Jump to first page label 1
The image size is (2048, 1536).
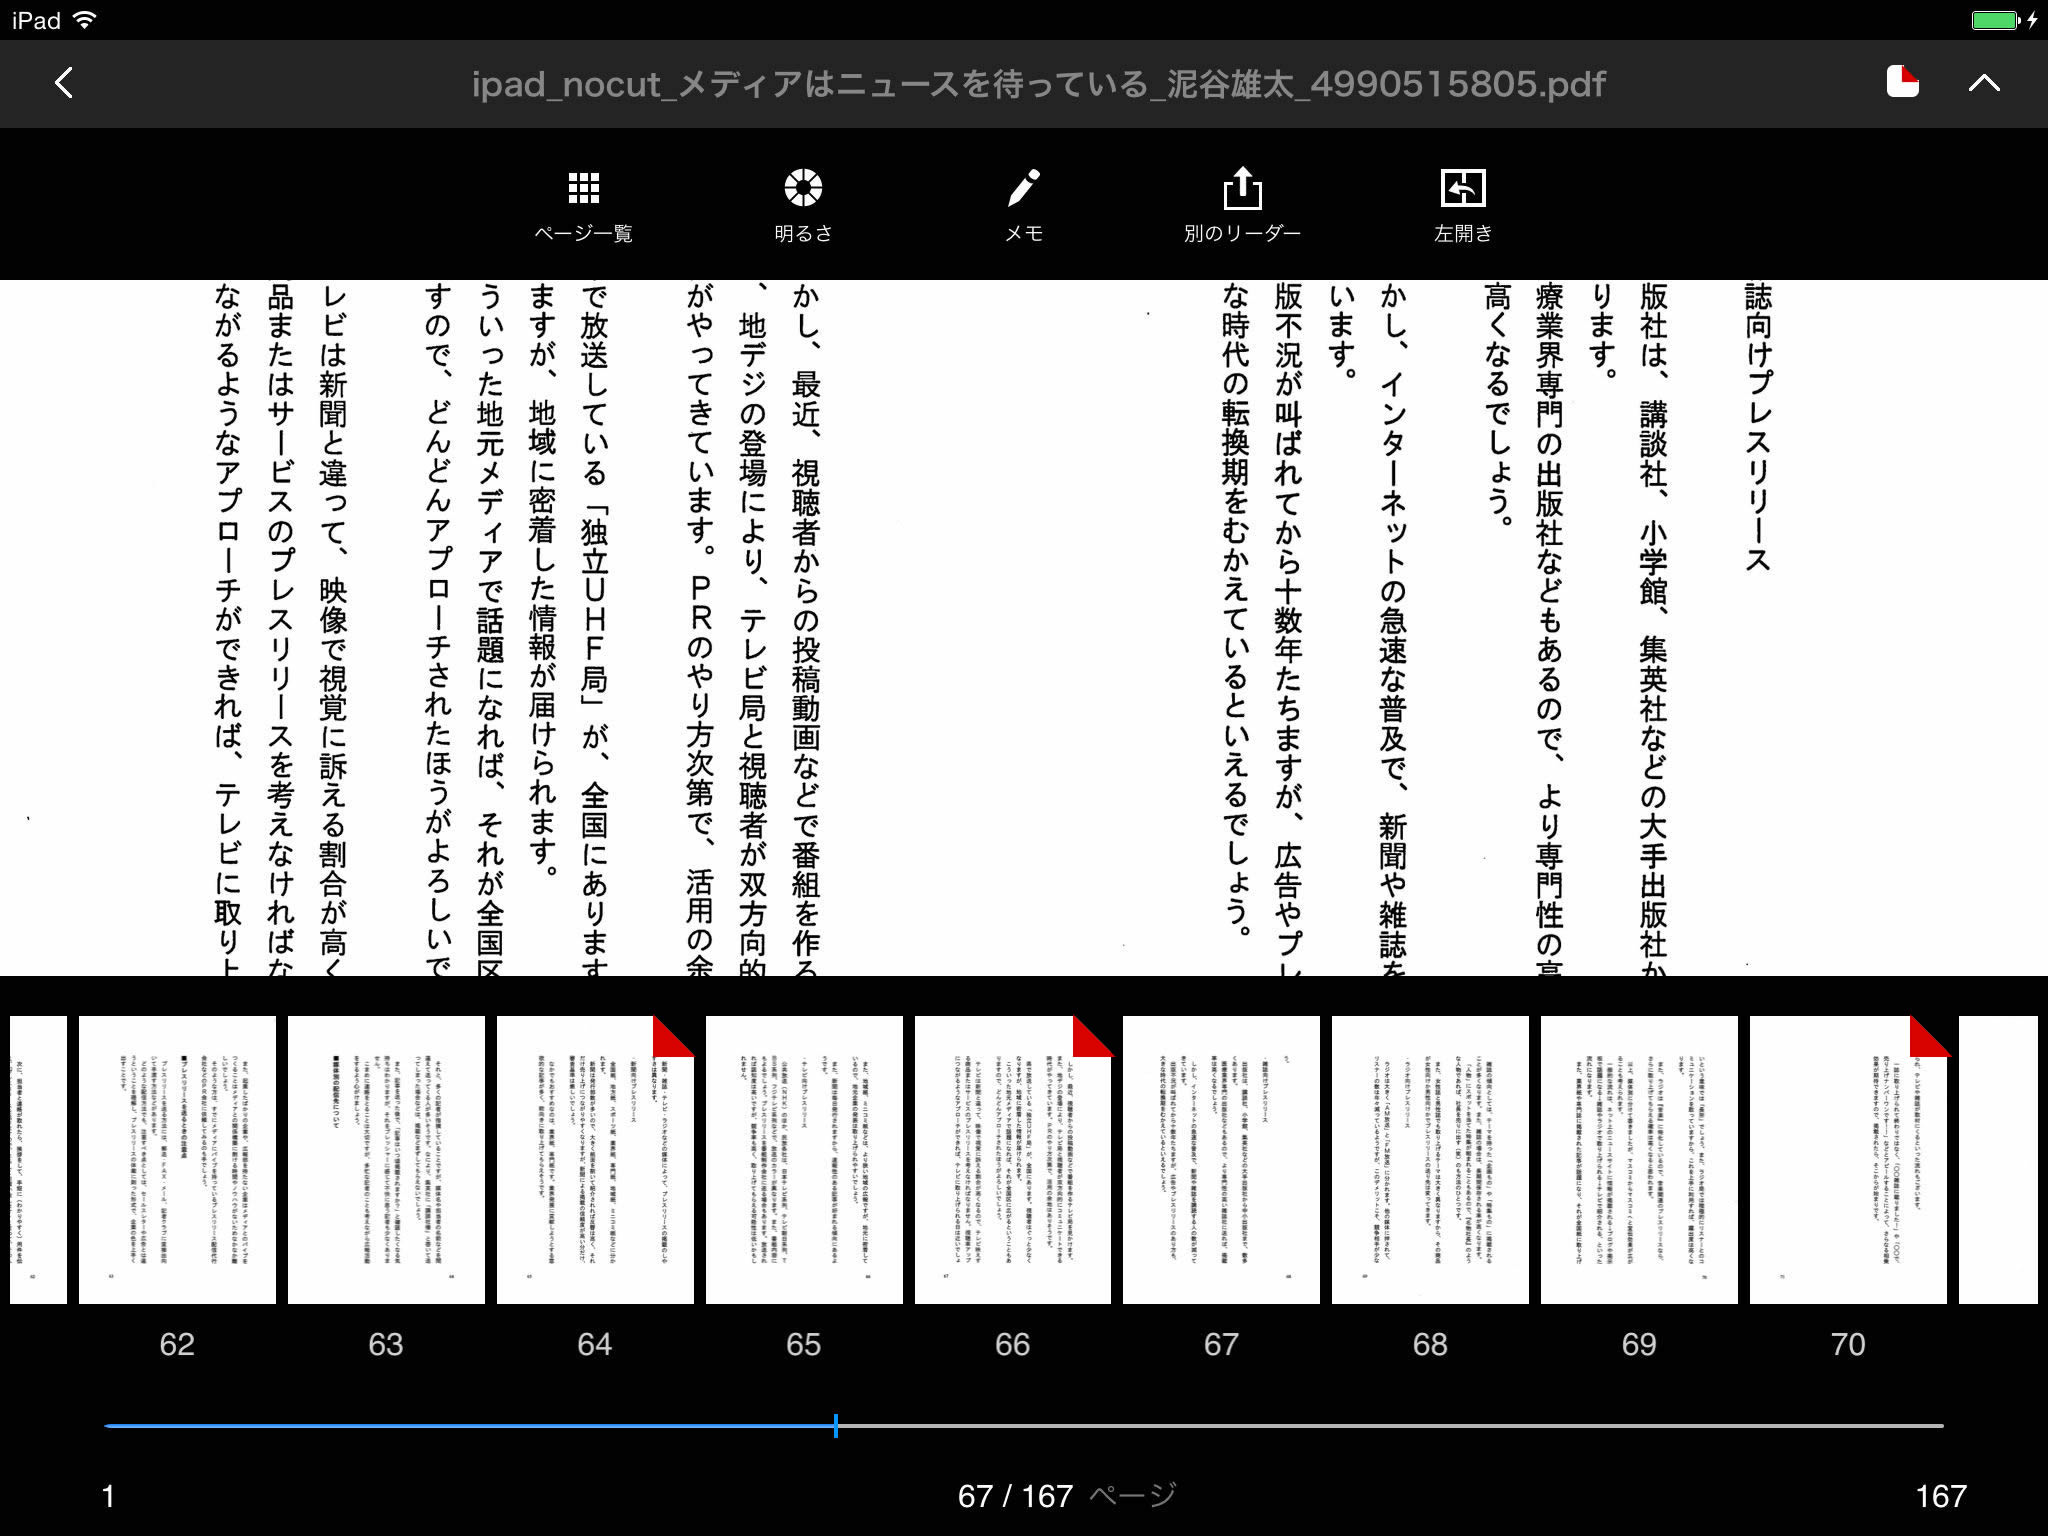pos(108,1496)
